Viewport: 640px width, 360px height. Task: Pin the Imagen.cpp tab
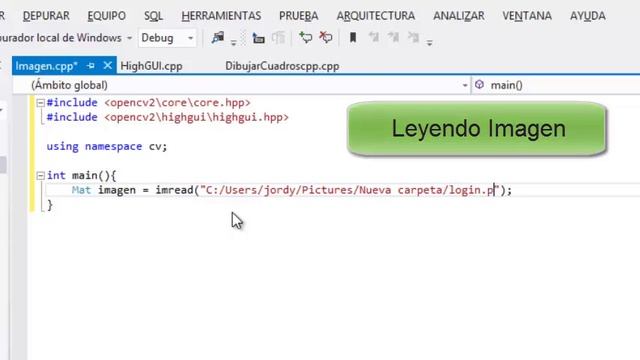[91, 66]
